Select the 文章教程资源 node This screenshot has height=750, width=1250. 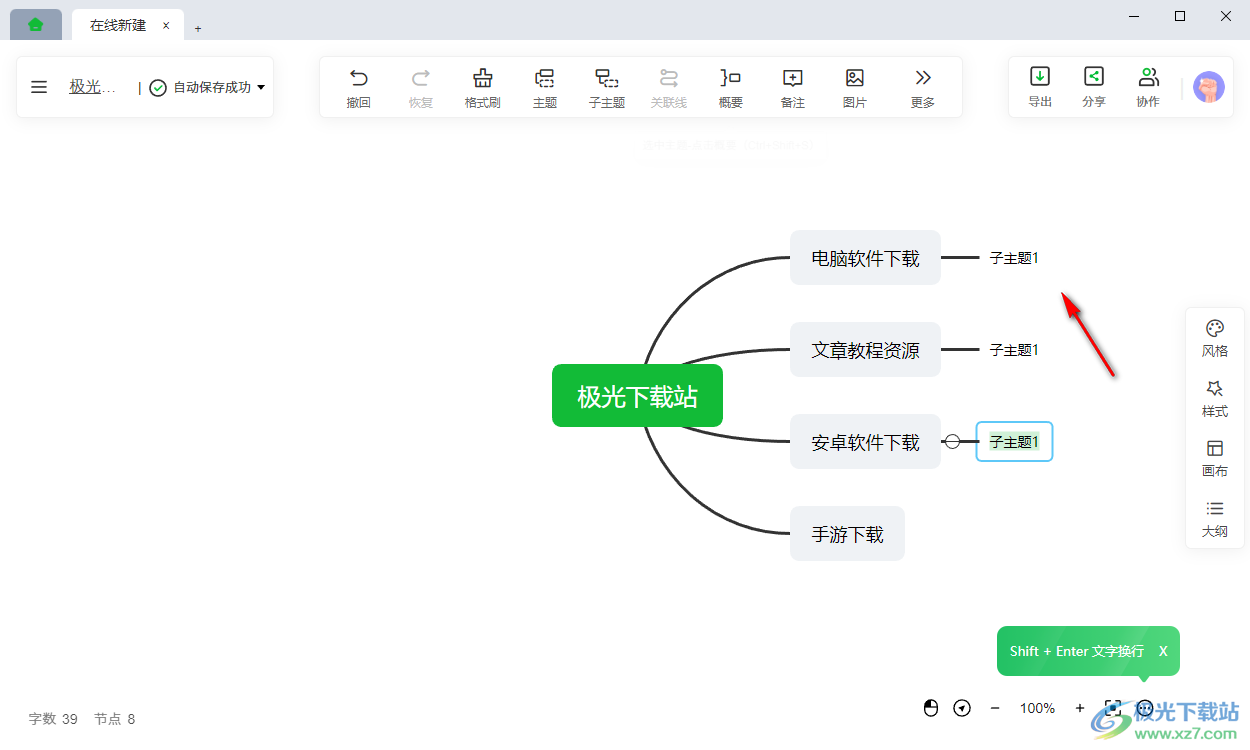coord(865,350)
